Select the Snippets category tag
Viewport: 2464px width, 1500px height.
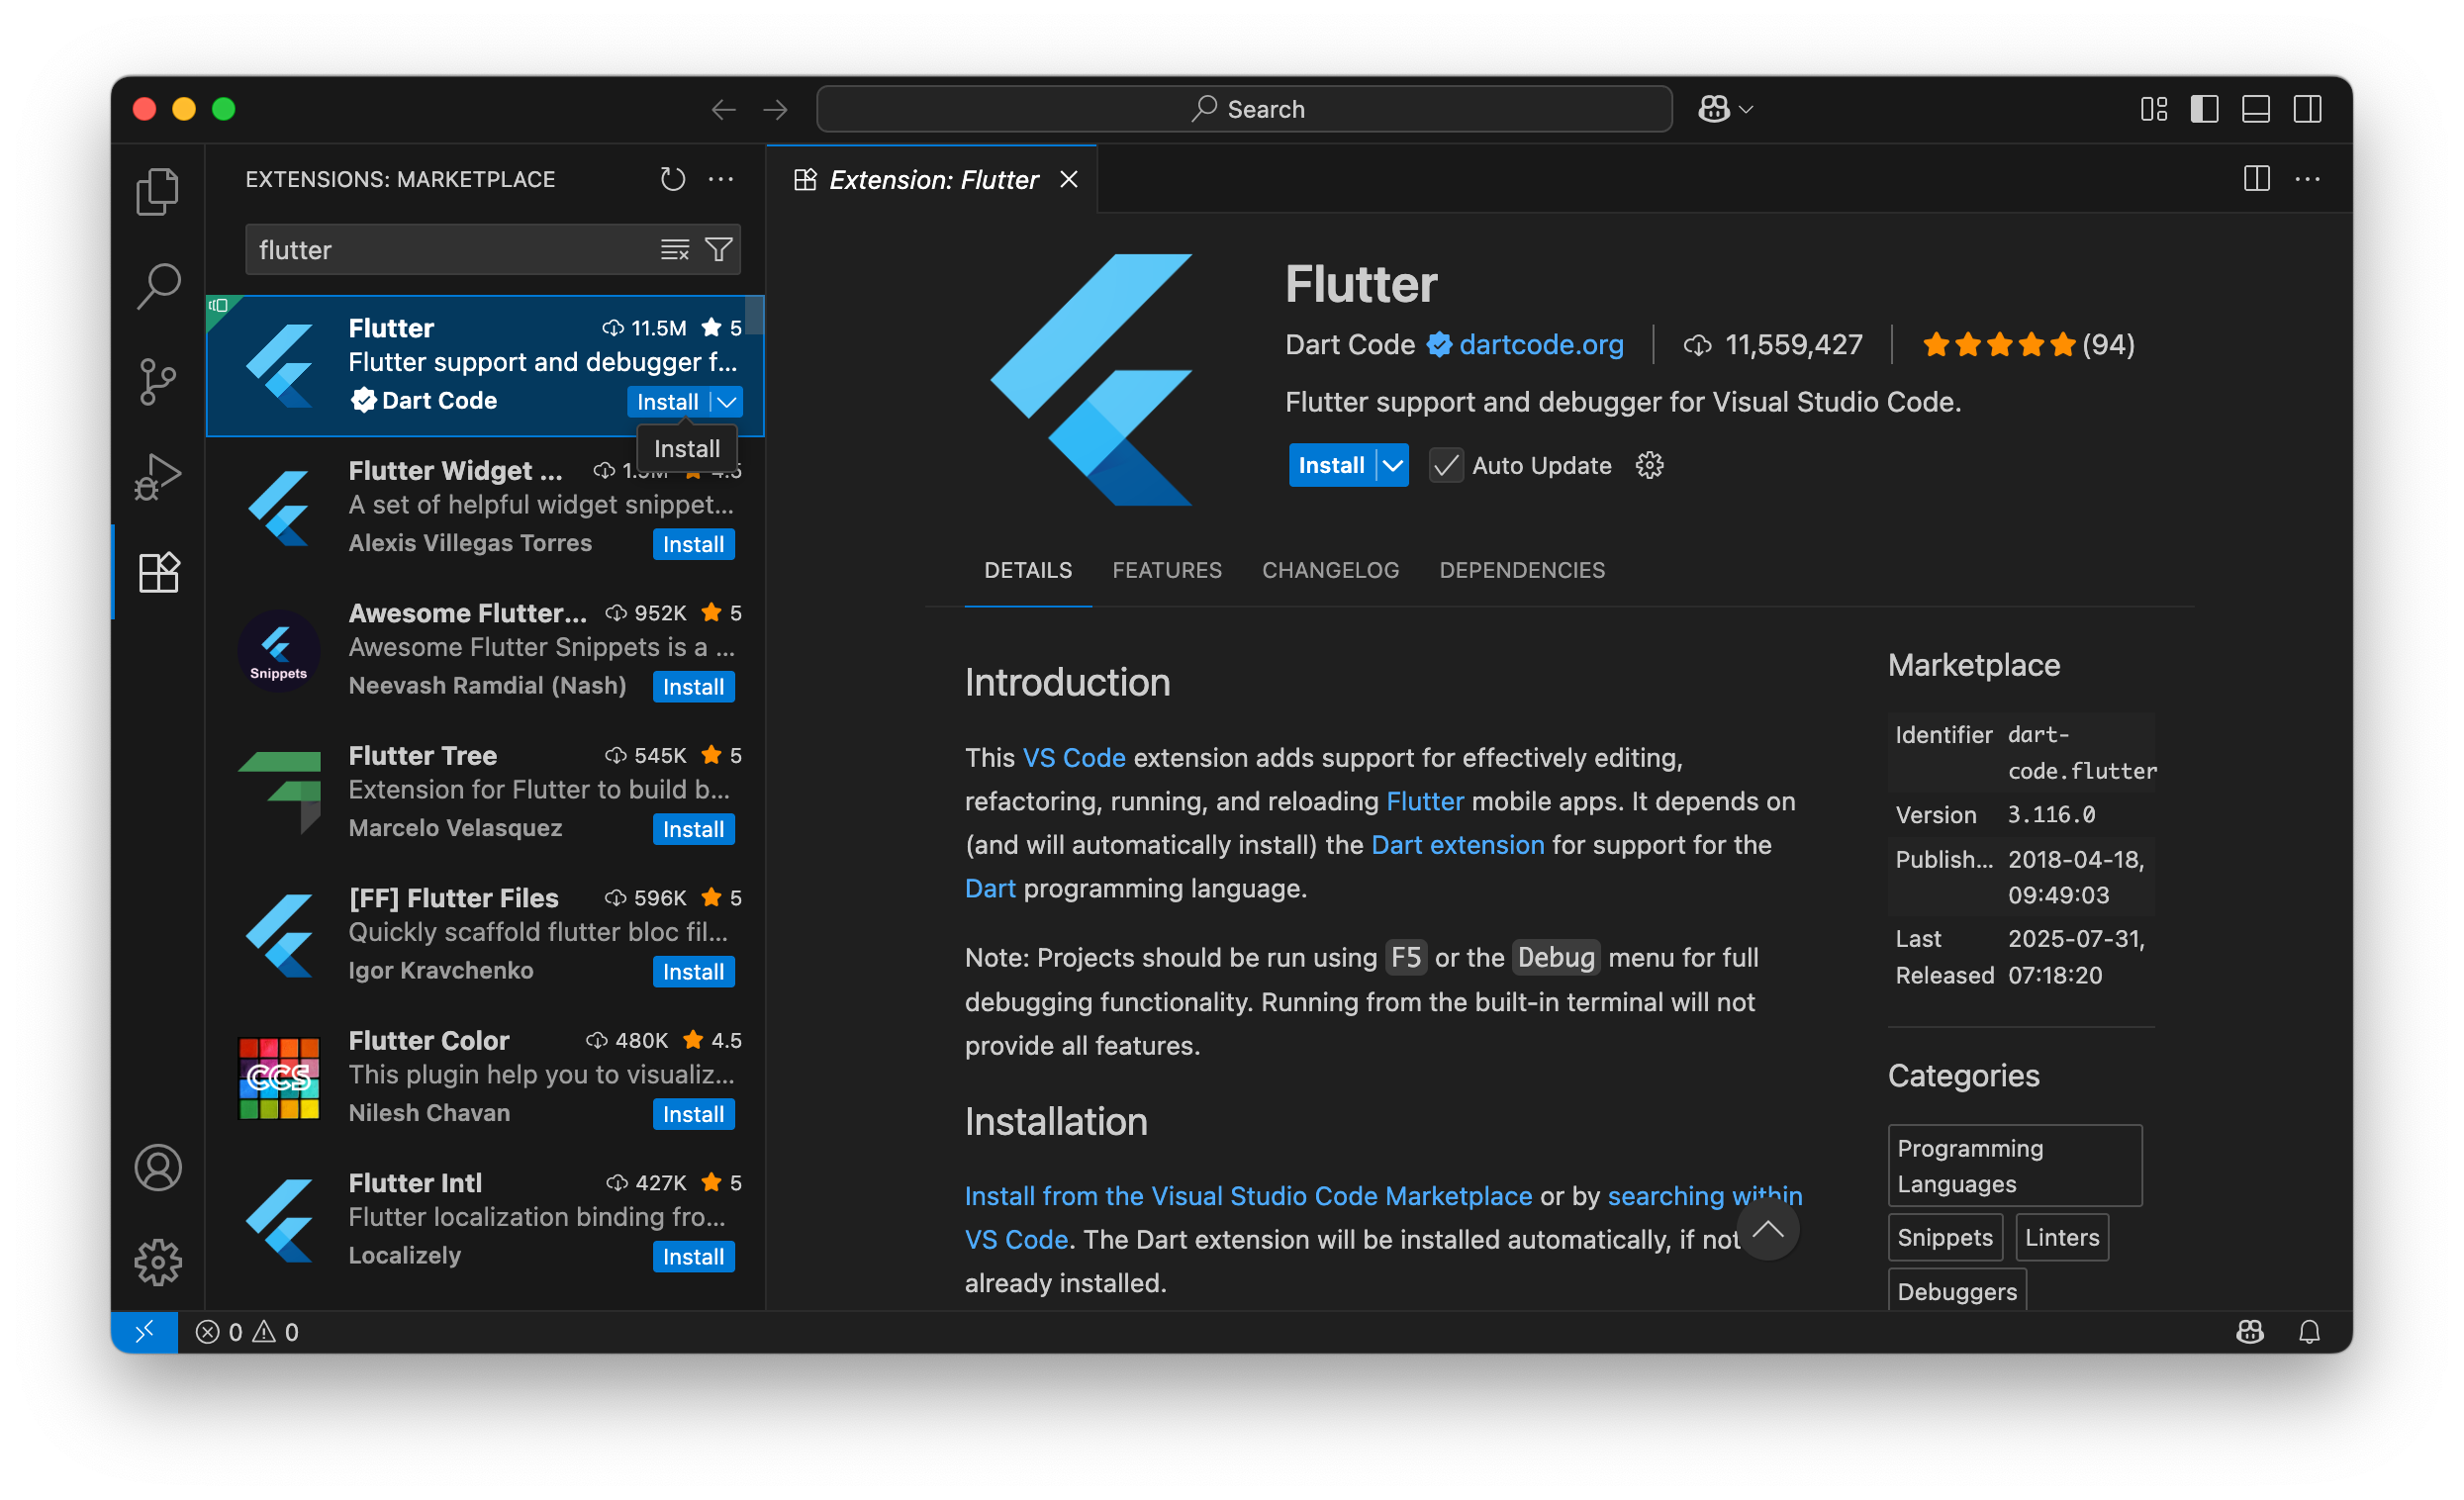click(1945, 1237)
